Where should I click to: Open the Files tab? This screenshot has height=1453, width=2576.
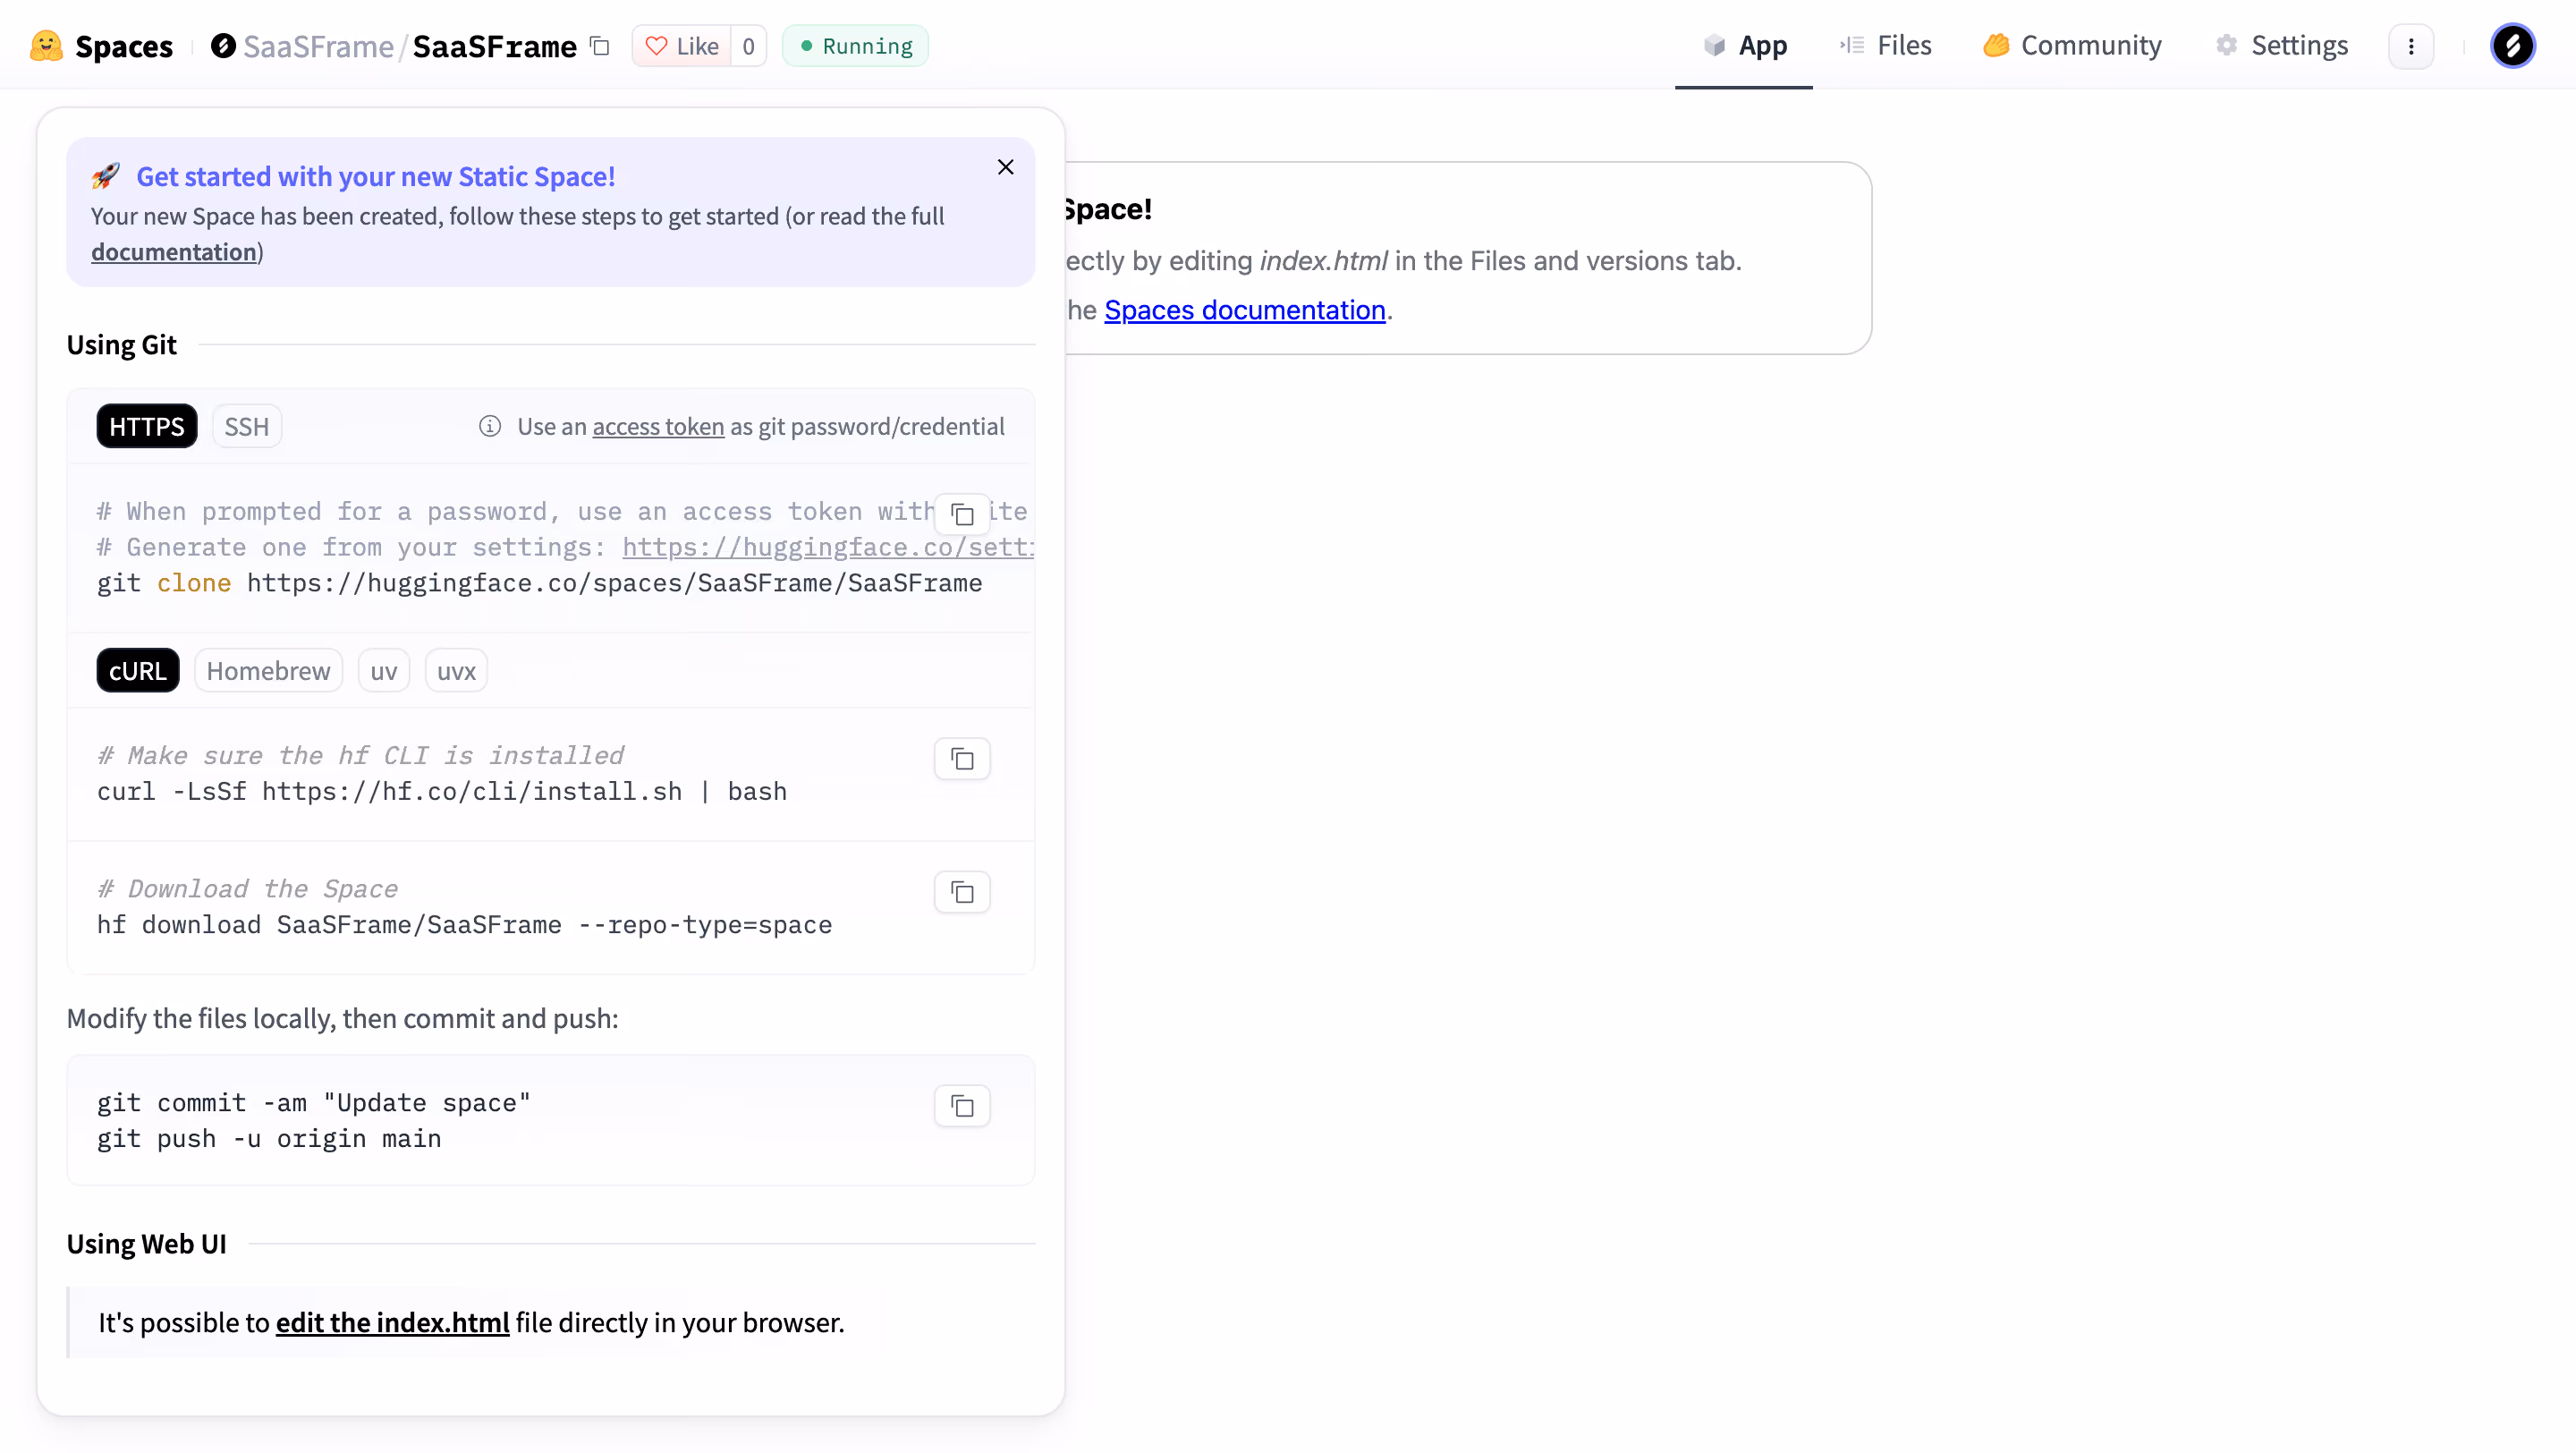tap(1886, 46)
